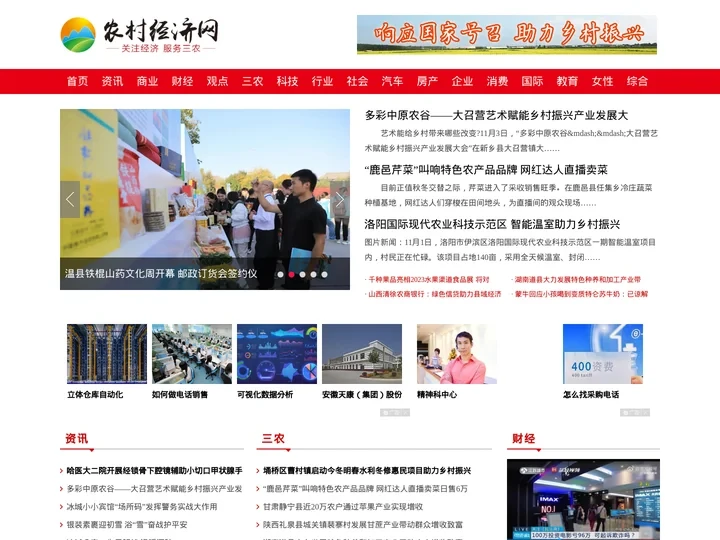Viewport: 720px width, 540px height.
Task: Click caption text 怎么找采购电话
Action: point(591,394)
